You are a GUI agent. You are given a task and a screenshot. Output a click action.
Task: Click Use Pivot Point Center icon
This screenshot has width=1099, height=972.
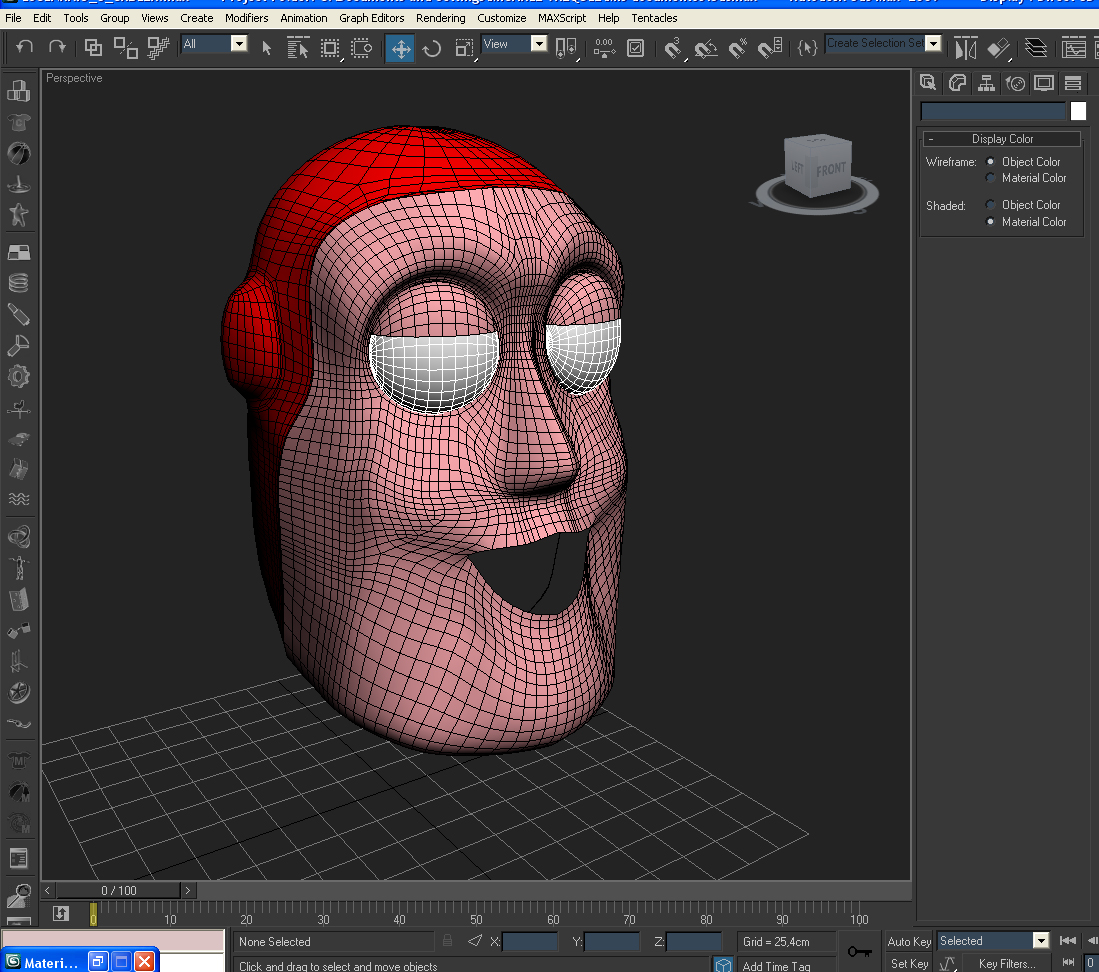(566, 48)
